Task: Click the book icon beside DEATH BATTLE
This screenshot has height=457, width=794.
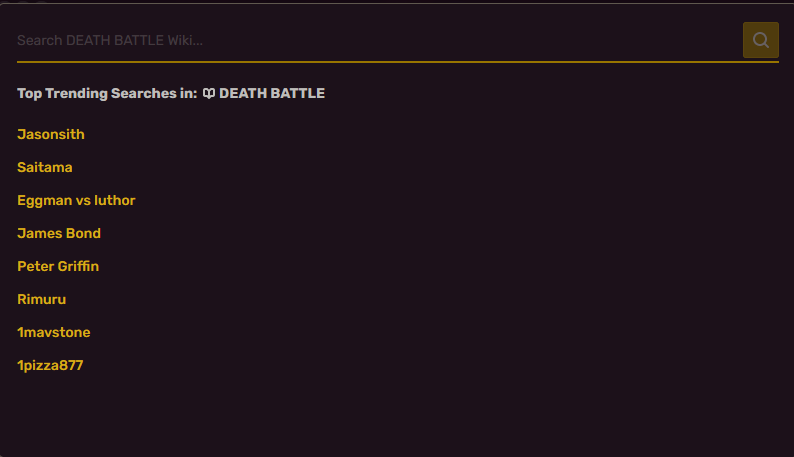Action: pyautogui.click(x=209, y=93)
